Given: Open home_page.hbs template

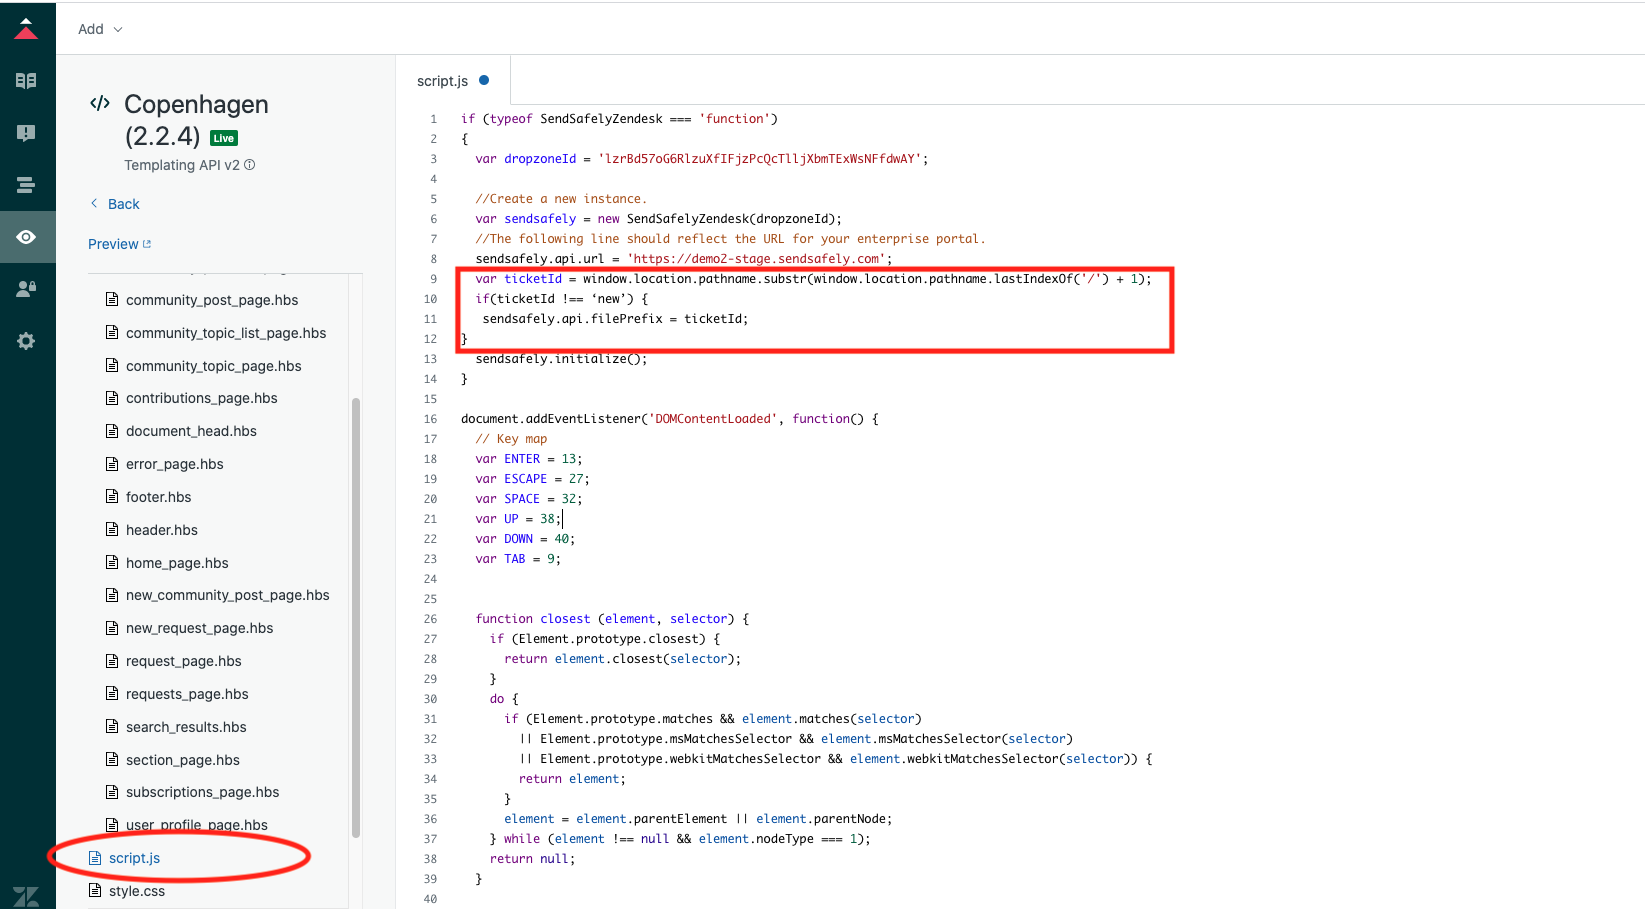Looking at the screenshot, I should click(x=177, y=563).
